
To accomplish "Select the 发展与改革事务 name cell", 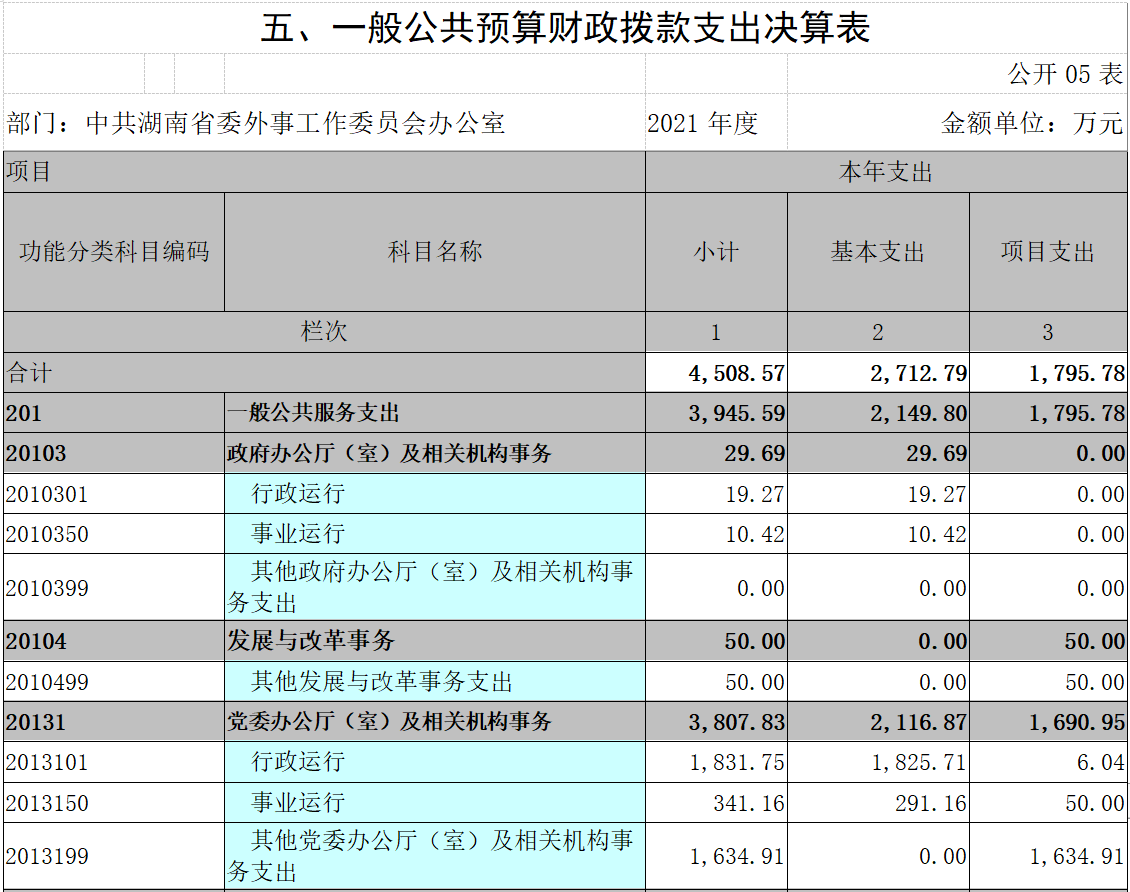I will (435, 641).
